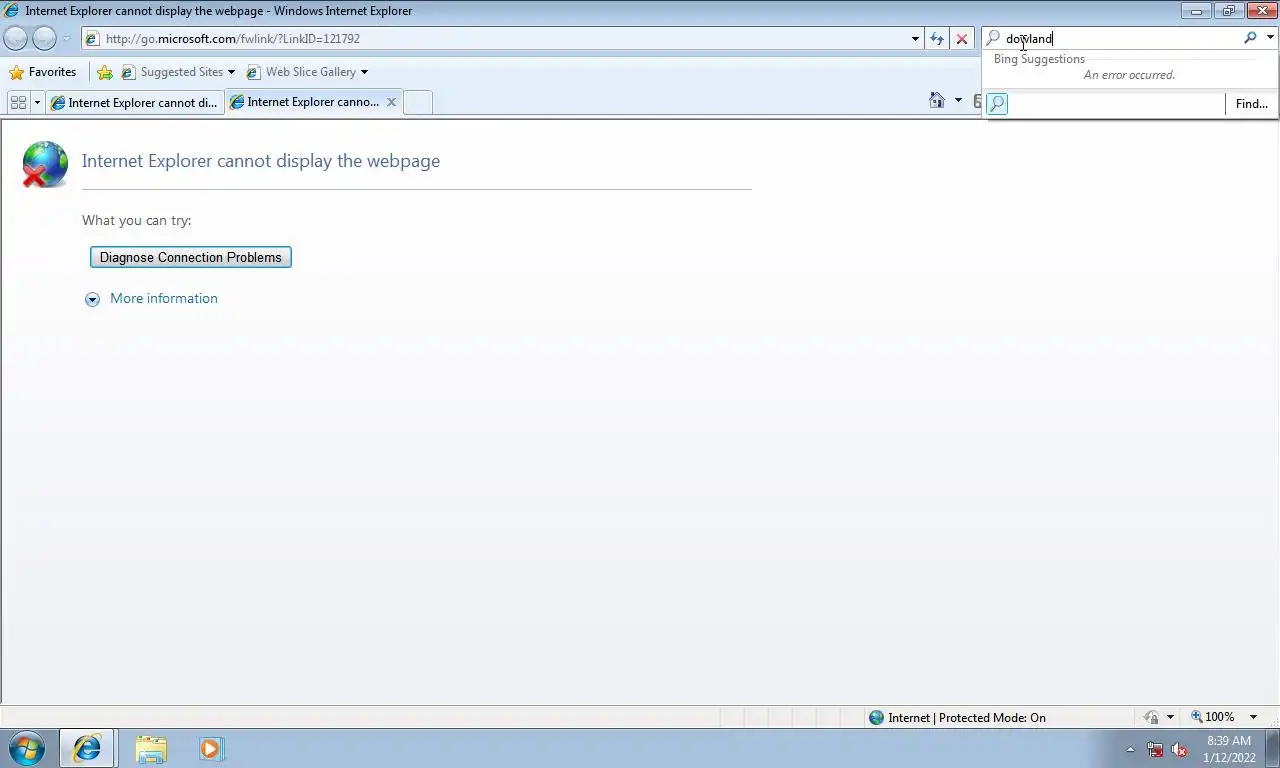This screenshot has width=1280, height=768.
Task: Click the page icon in address bar
Action: tap(92, 39)
